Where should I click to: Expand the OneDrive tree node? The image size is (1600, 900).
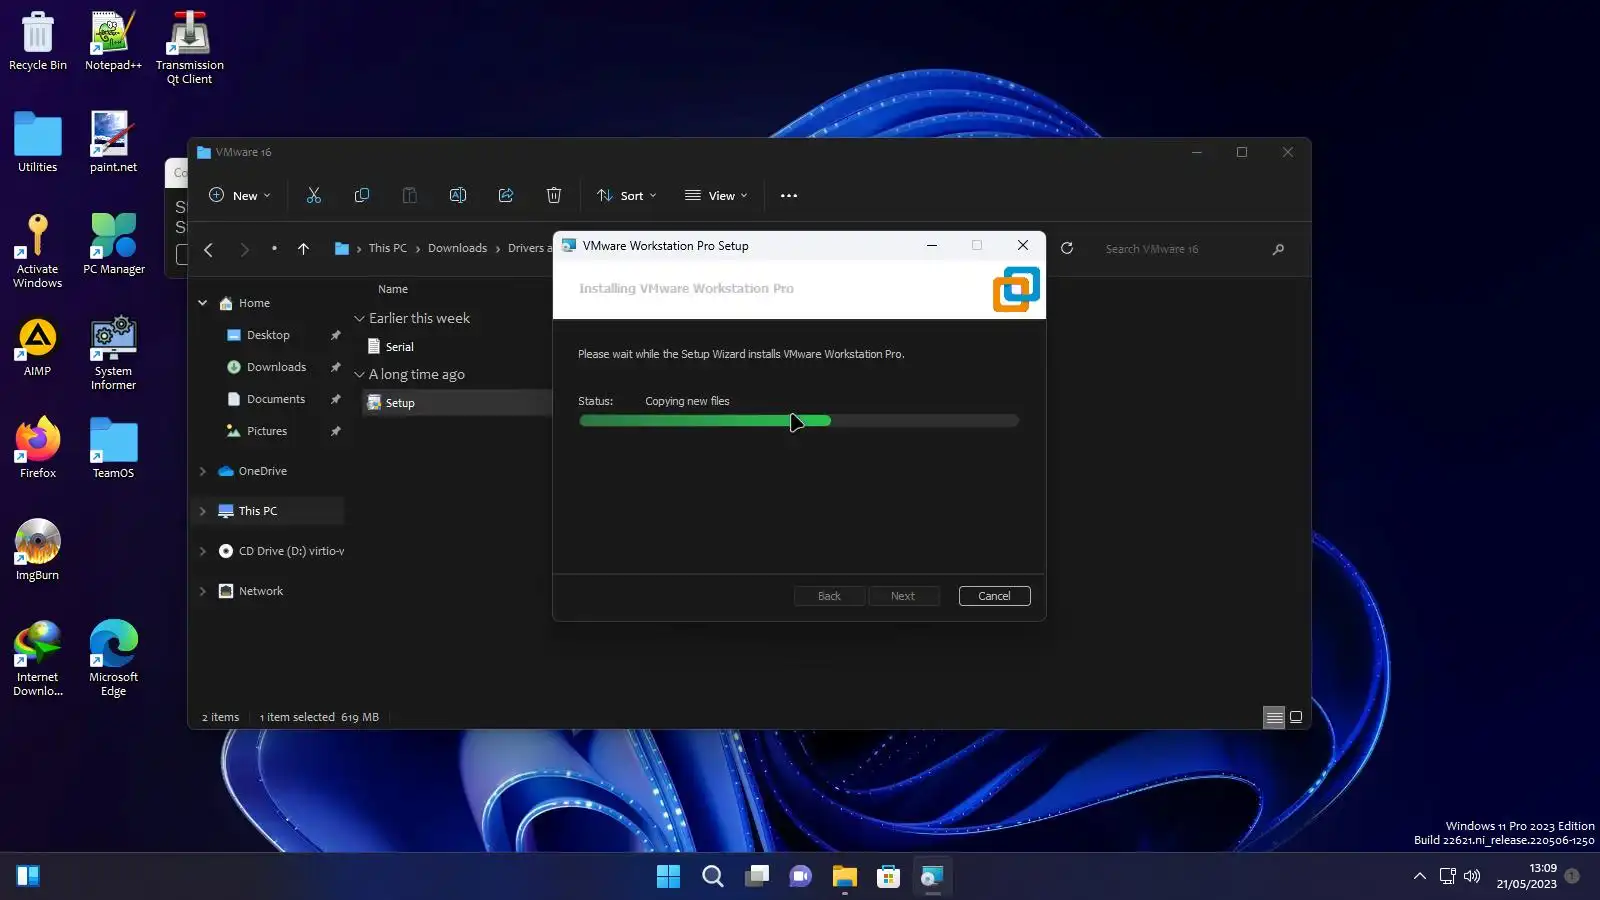point(203,471)
